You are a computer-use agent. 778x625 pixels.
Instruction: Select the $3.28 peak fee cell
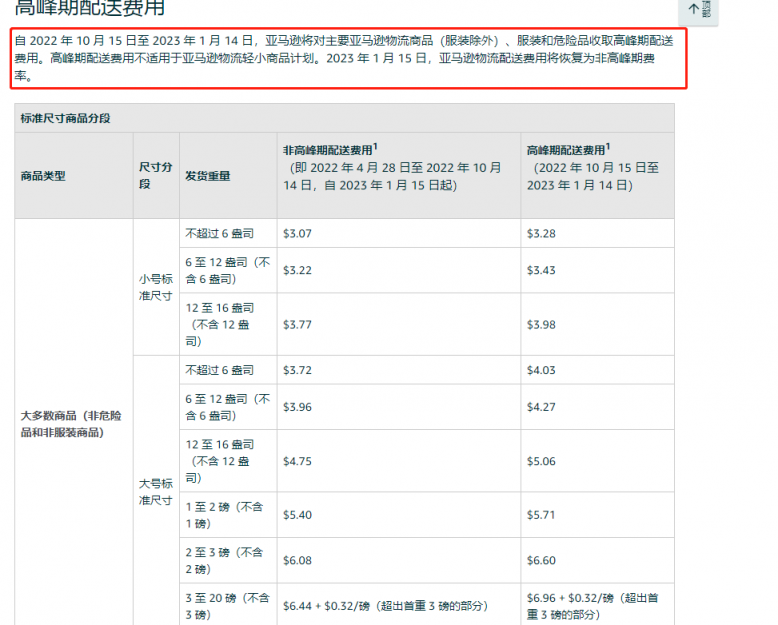pos(597,233)
